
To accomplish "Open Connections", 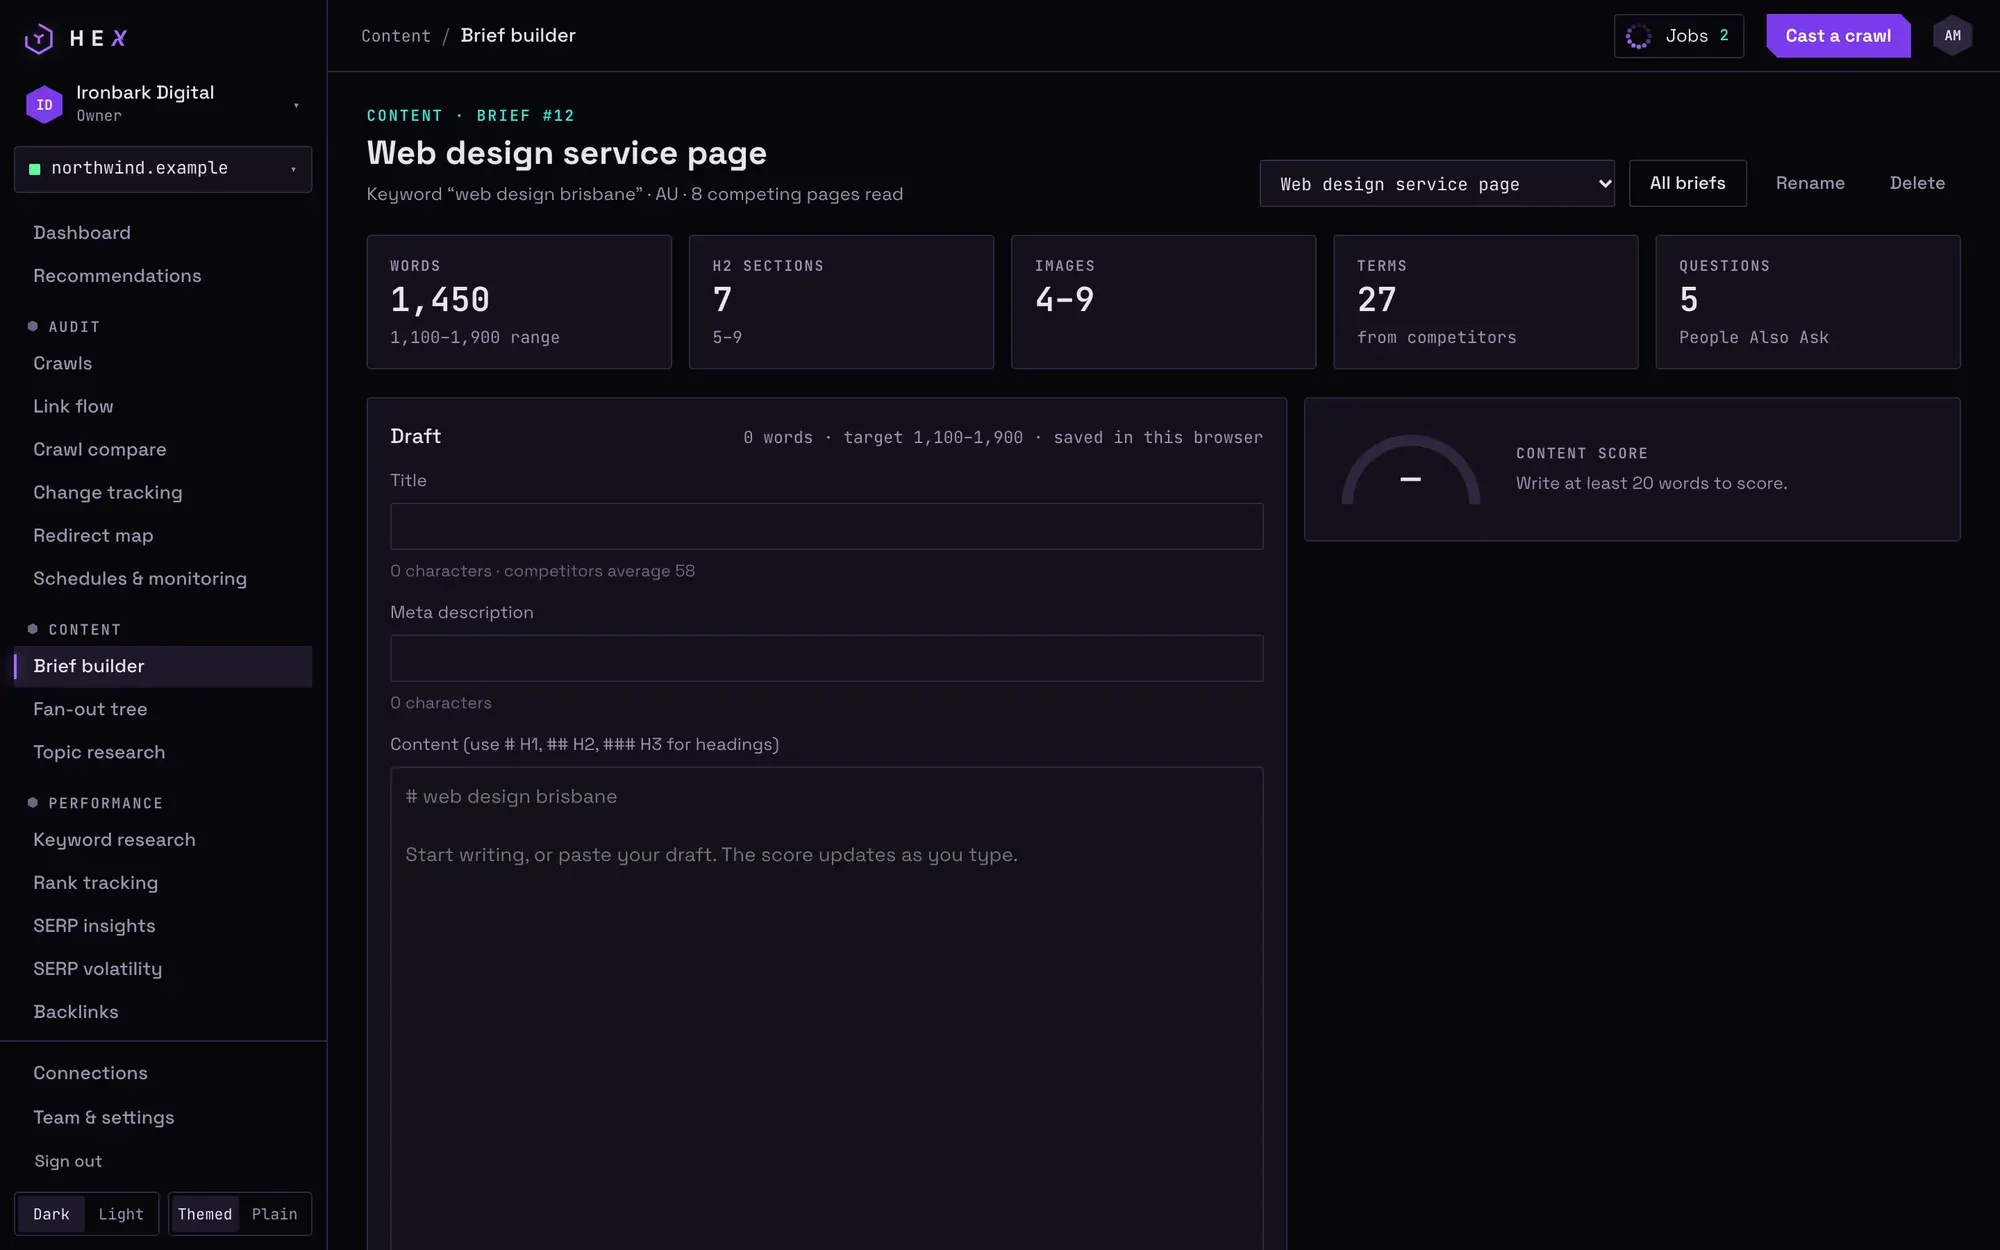I will point(163,1073).
